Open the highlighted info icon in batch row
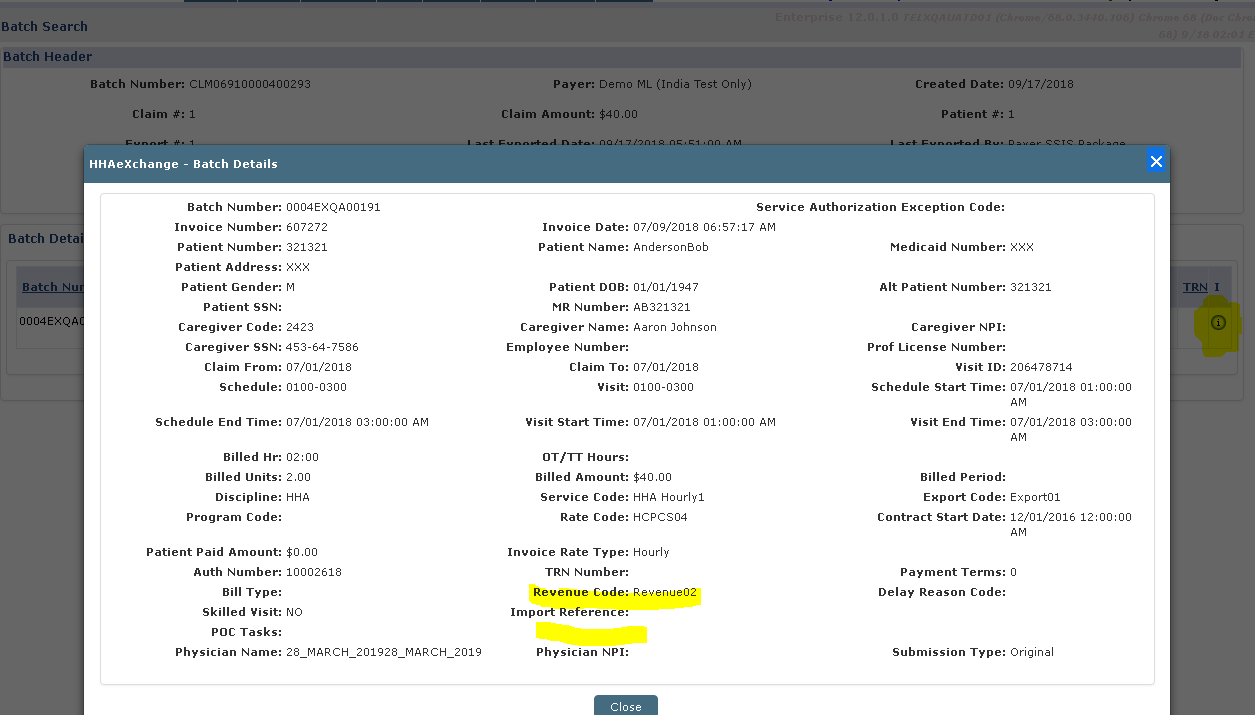This screenshot has width=1255, height=715. tap(1218, 322)
